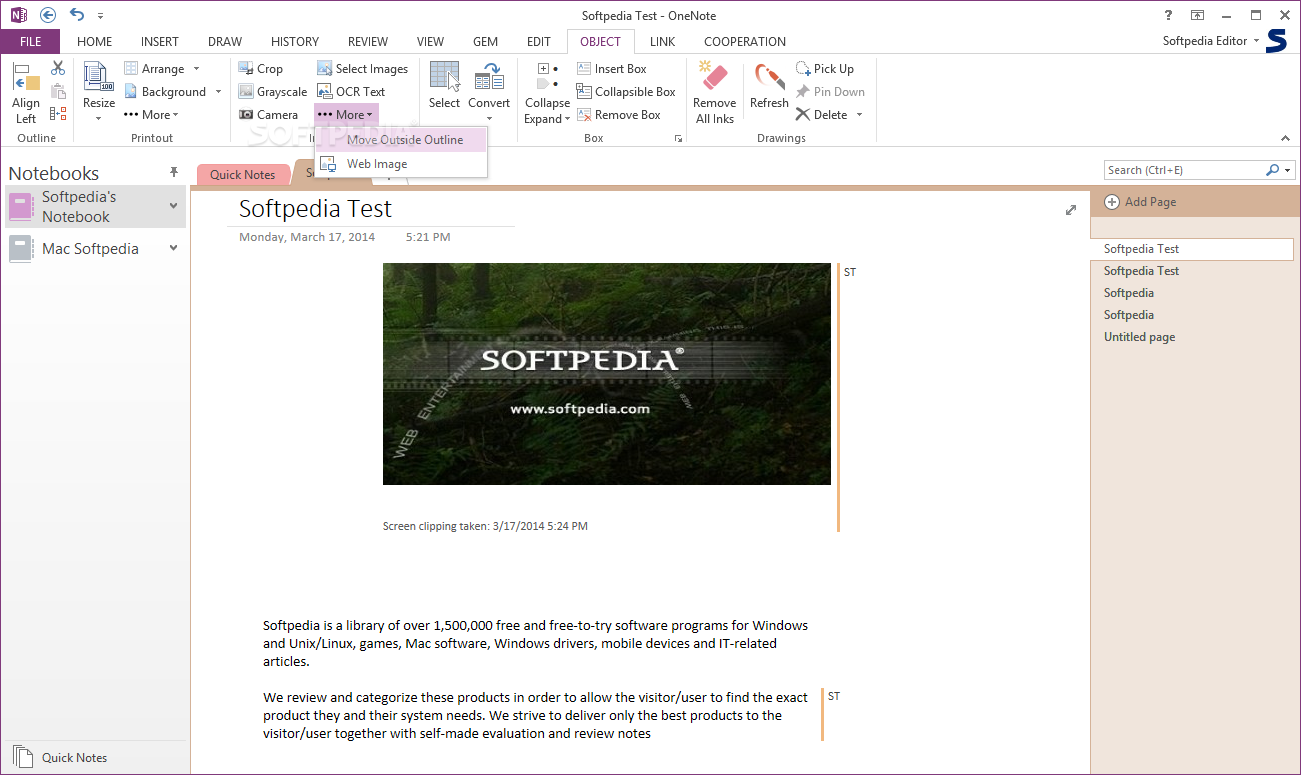Click Insert Box
The height and width of the screenshot is (775, 1301).
tap(612, 69)
